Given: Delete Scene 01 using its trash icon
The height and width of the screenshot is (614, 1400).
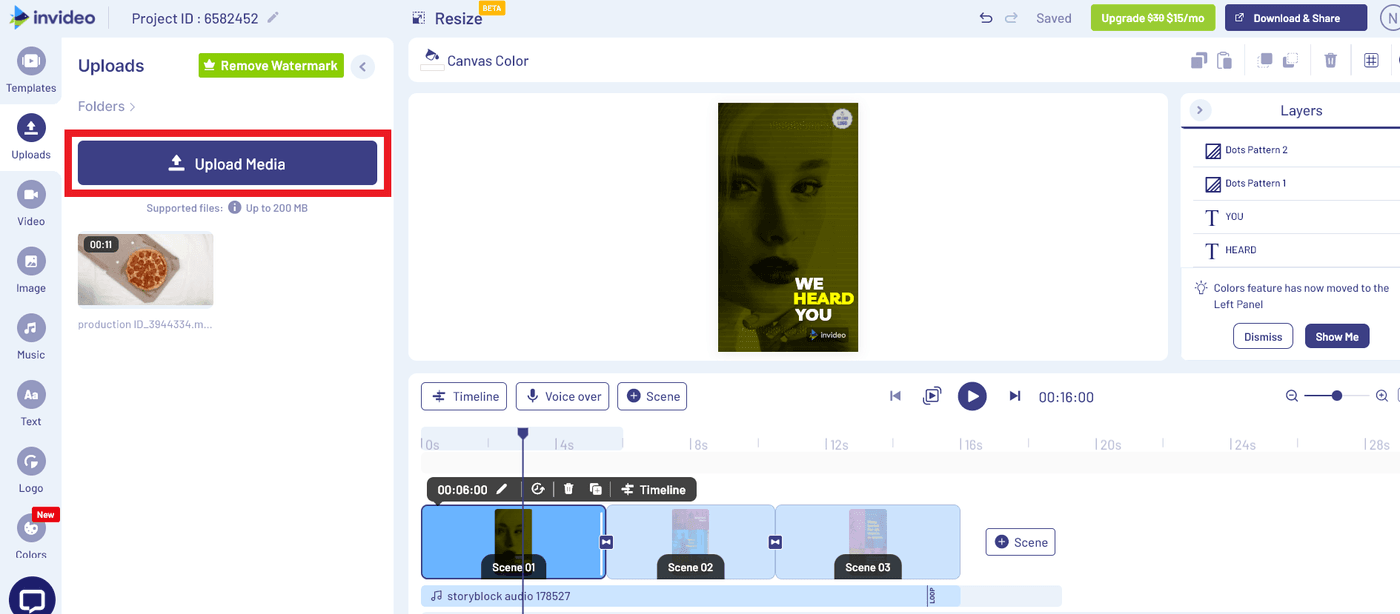Looking at the screenshot, I should point(568,489).
